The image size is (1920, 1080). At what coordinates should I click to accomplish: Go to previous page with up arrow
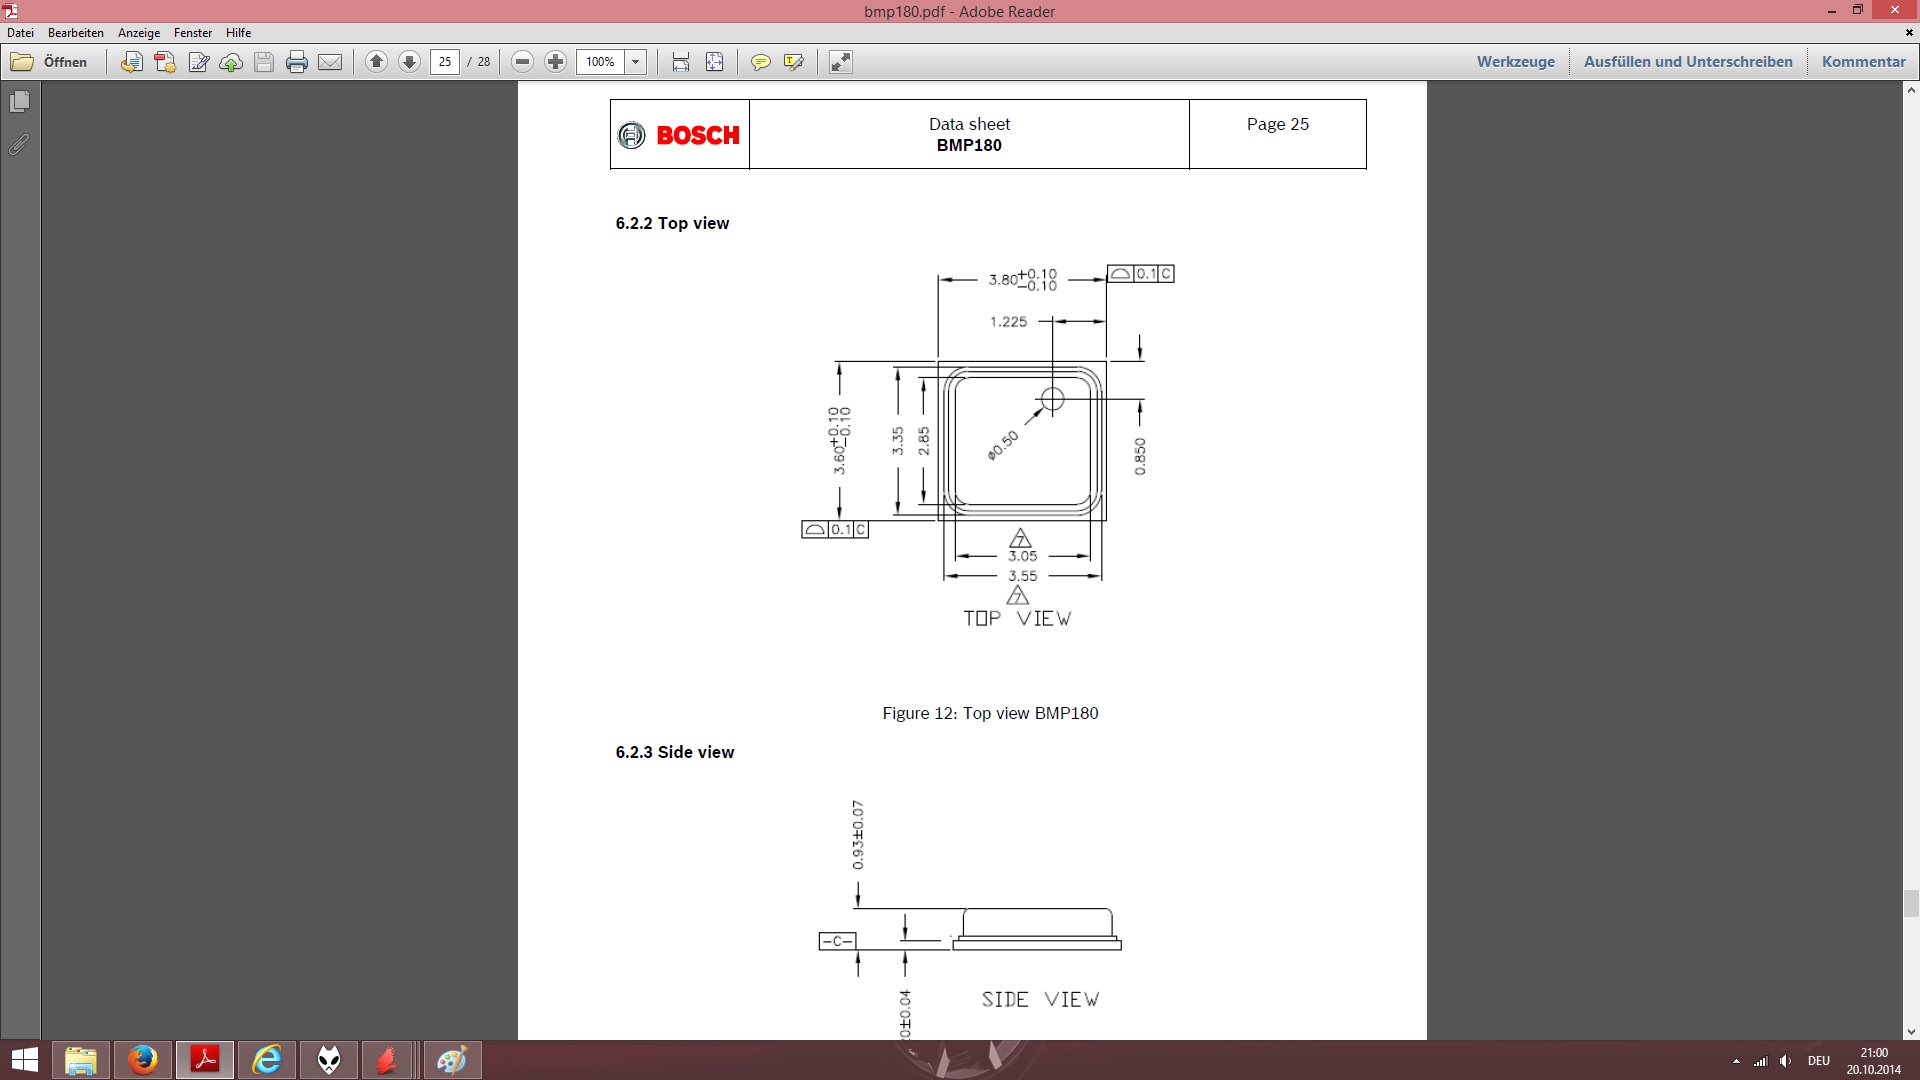point(376,62)
